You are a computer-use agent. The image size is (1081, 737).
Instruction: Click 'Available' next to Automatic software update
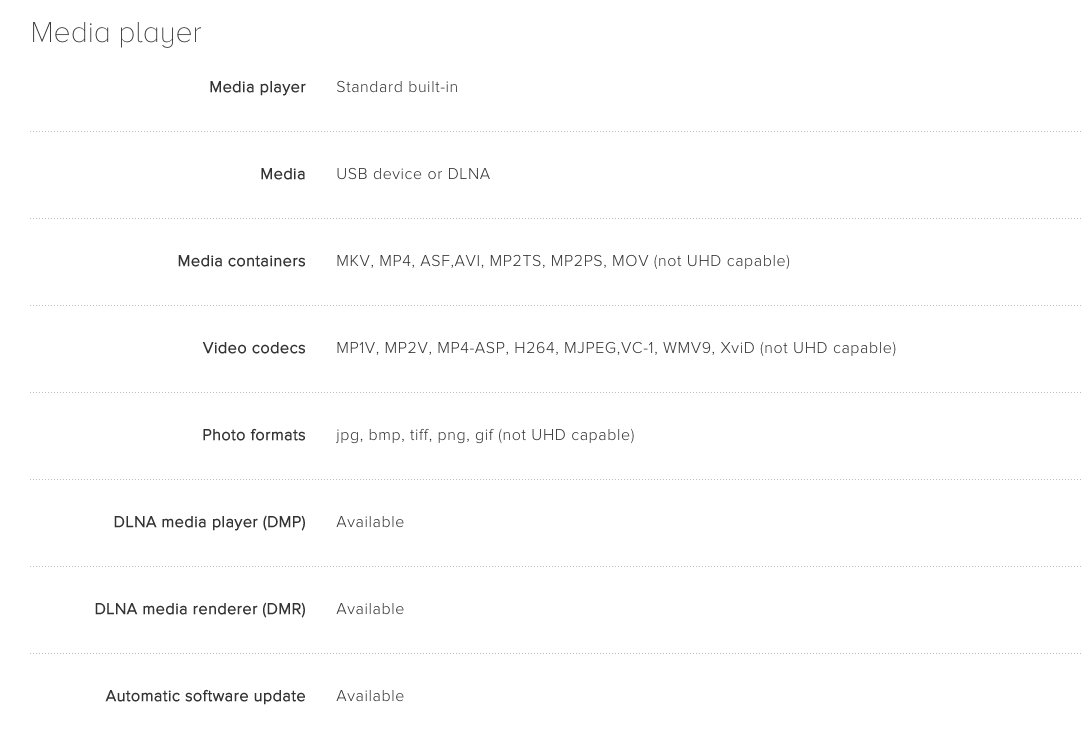(370, 696)
